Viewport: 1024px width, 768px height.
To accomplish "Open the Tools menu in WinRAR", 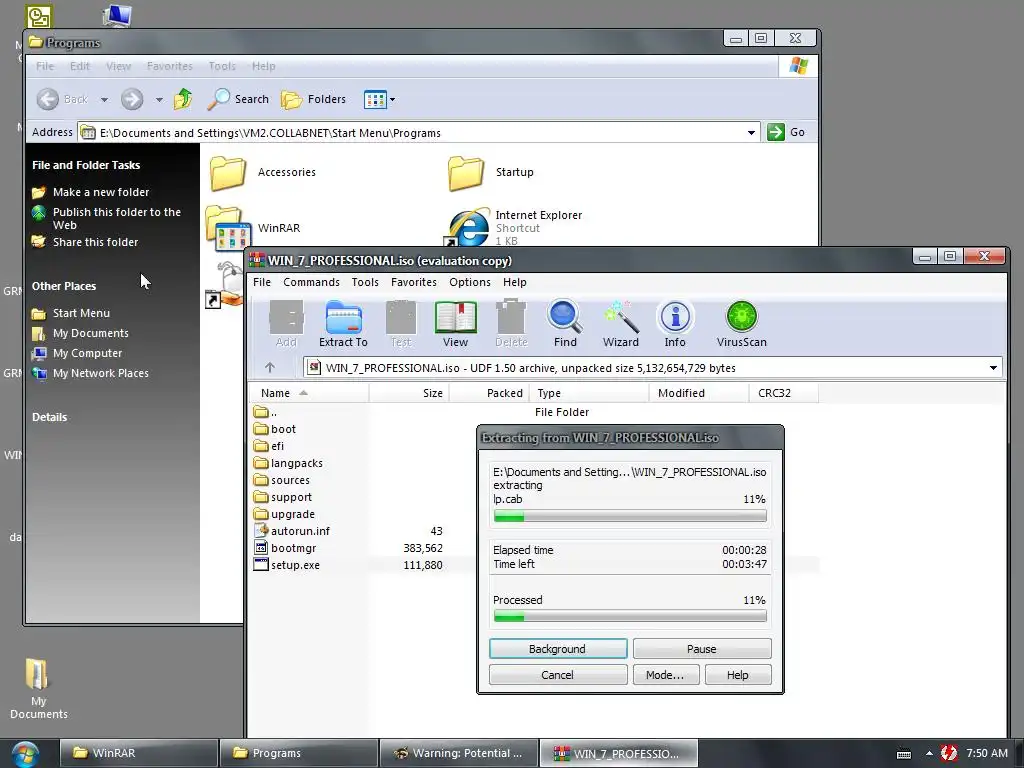I will point(365,282).
